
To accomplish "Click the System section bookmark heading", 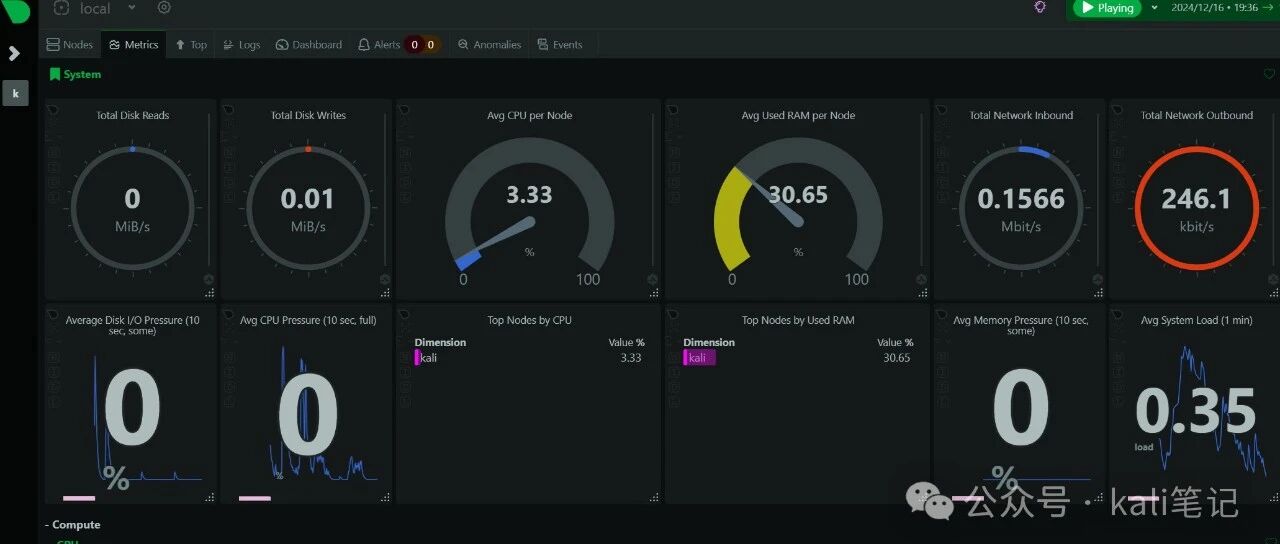I will pos(75,74).
